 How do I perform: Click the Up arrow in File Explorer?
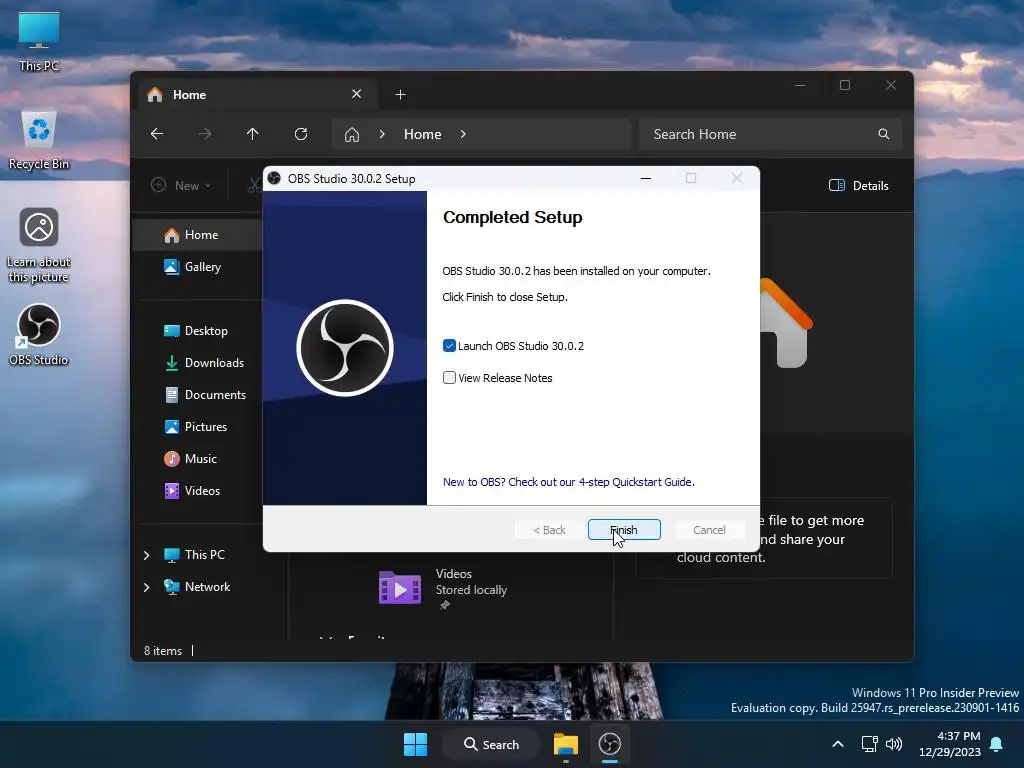click(x=253, y=134)
